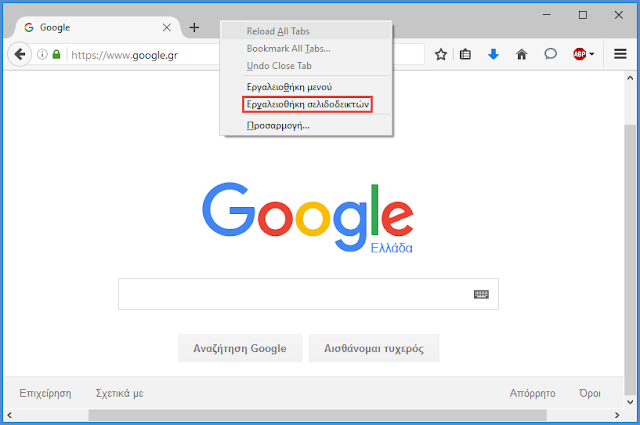Click vertical scrollbar up arrow
Image resolution: width=640 pixels, height=425 pixels.
(630, 78)
